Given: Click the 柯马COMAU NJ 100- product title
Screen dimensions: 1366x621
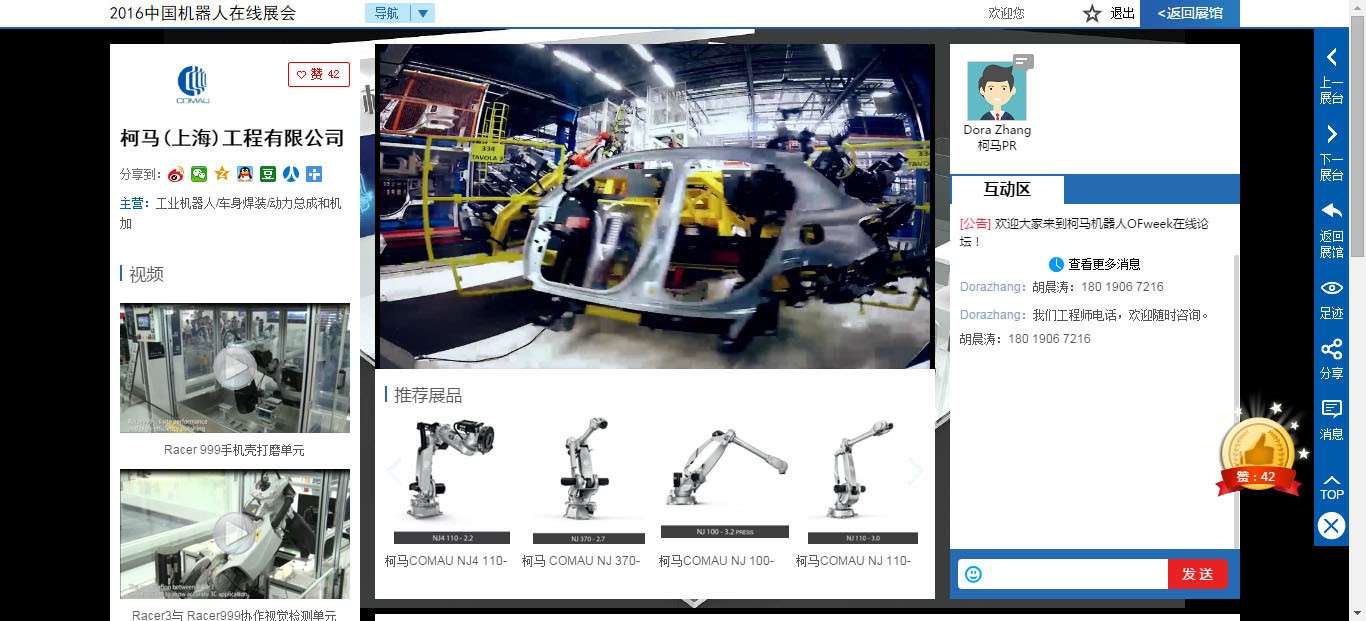Looking at the screenshot, I should (x=717, y=561).
